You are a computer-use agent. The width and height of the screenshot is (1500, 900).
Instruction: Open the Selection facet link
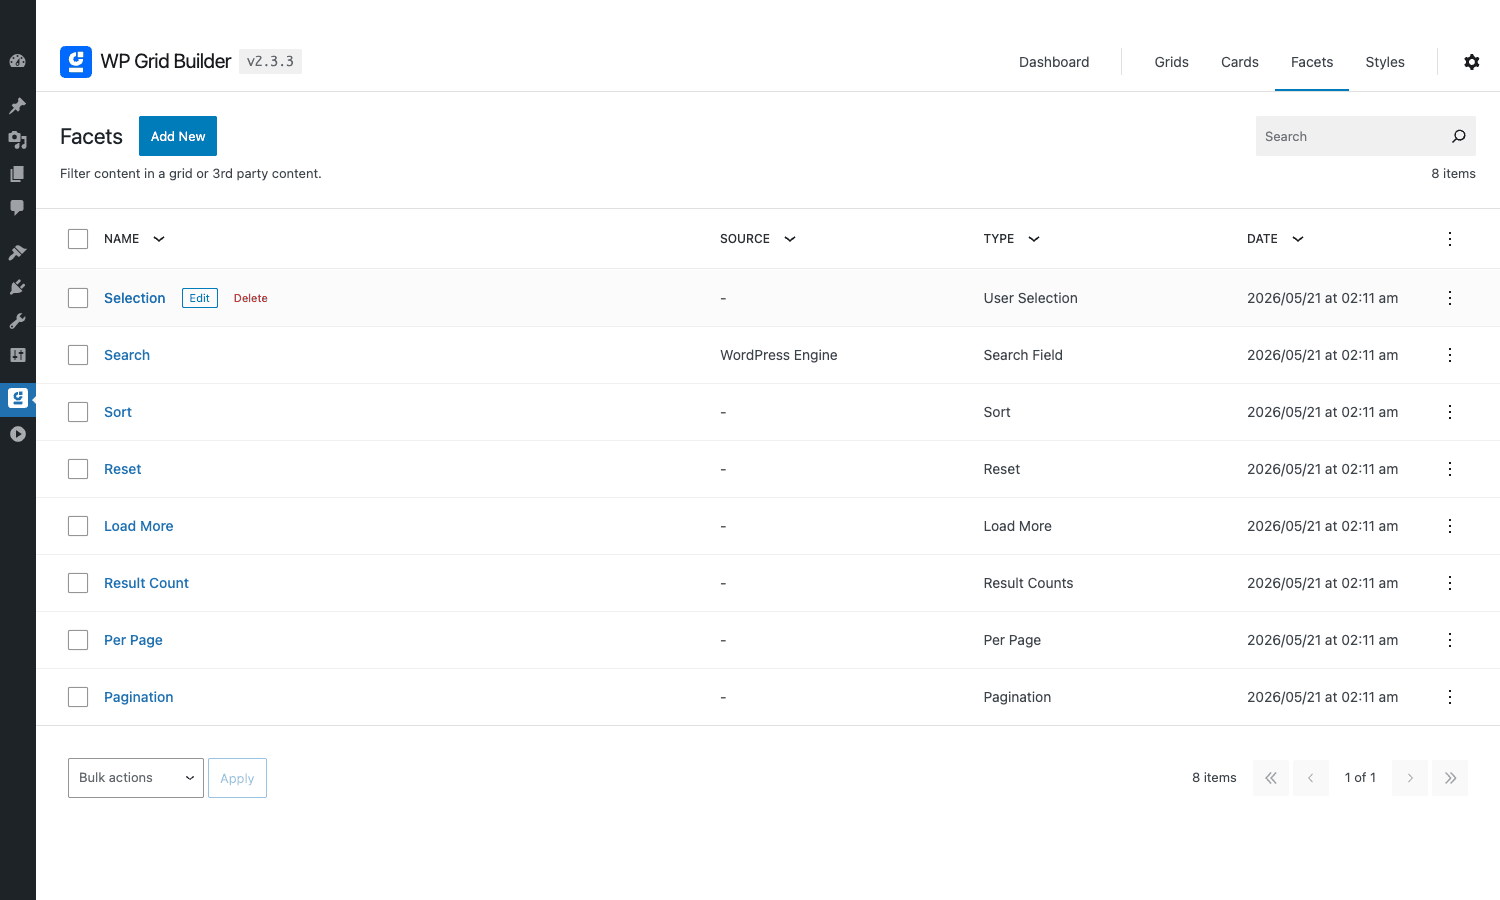click(135, 298)
